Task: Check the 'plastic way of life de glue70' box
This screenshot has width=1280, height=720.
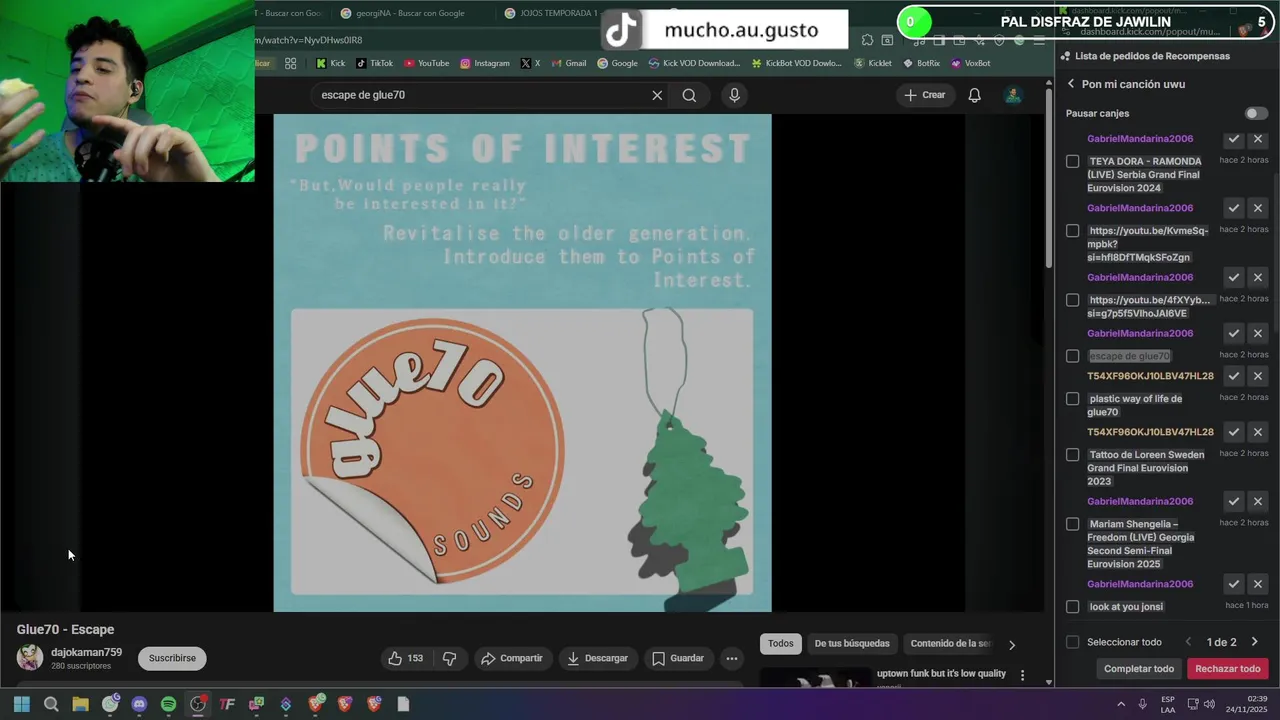Action: click(1073, 399)
